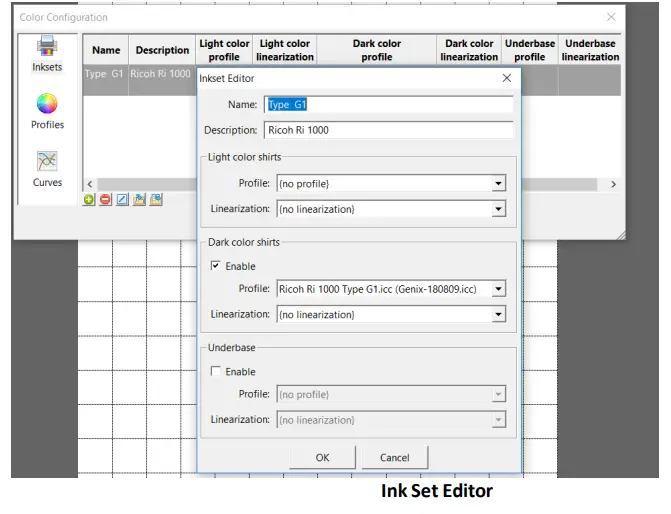
Task: Click the Light color linearization column header
Action: click(285, 50)
